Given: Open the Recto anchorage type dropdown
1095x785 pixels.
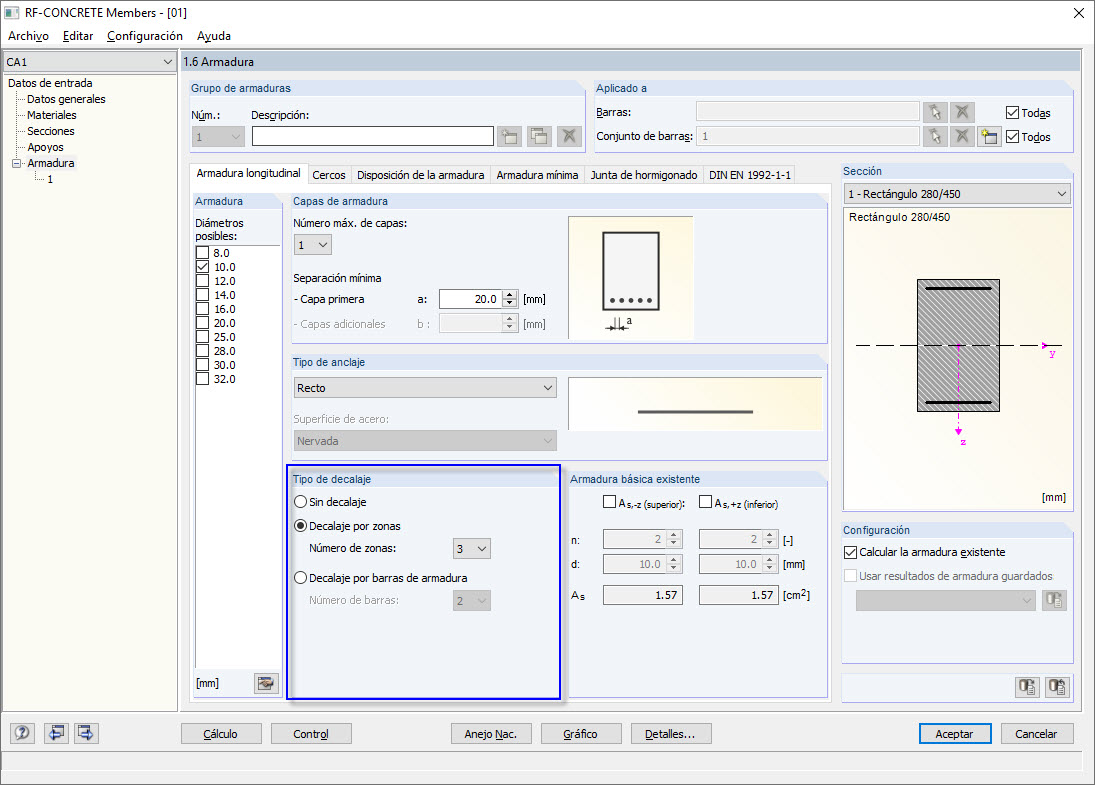Looking at the screenshot, I should (x=425, y=388).
